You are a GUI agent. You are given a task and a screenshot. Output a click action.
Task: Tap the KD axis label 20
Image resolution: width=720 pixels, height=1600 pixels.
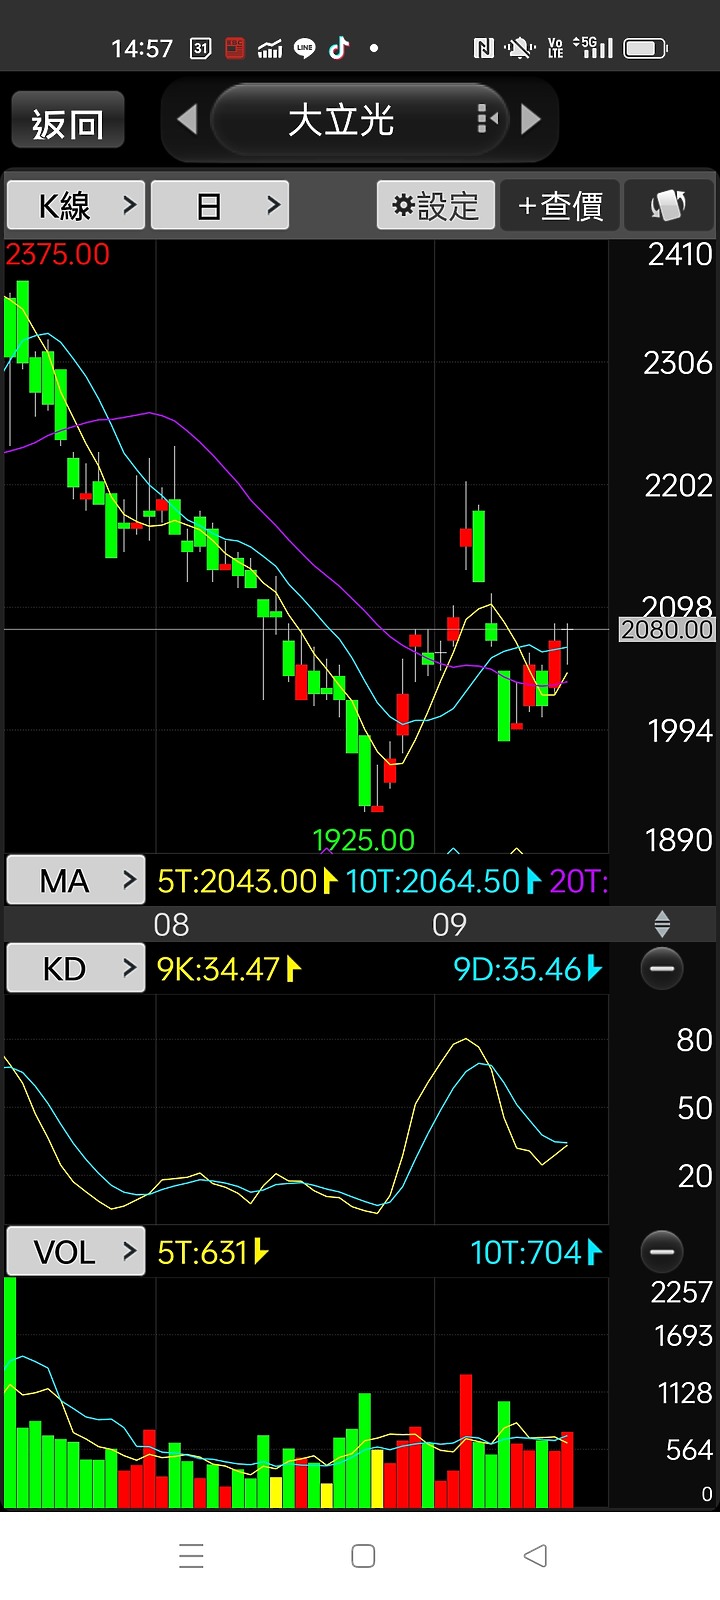[x=694, y=1176]
